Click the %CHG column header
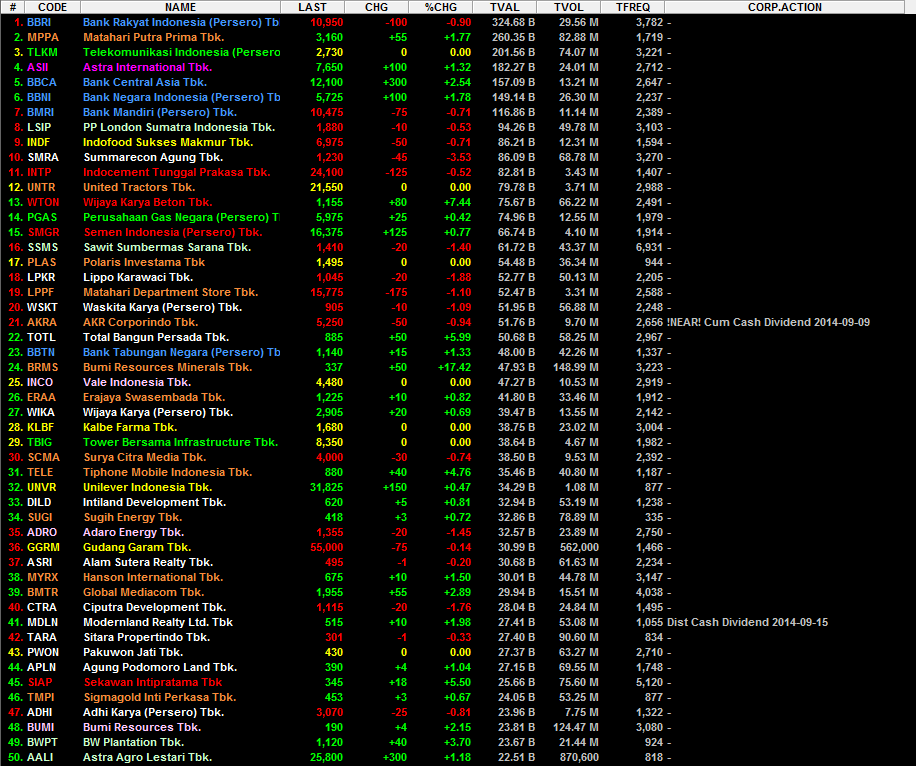 [x=440, y=7]
